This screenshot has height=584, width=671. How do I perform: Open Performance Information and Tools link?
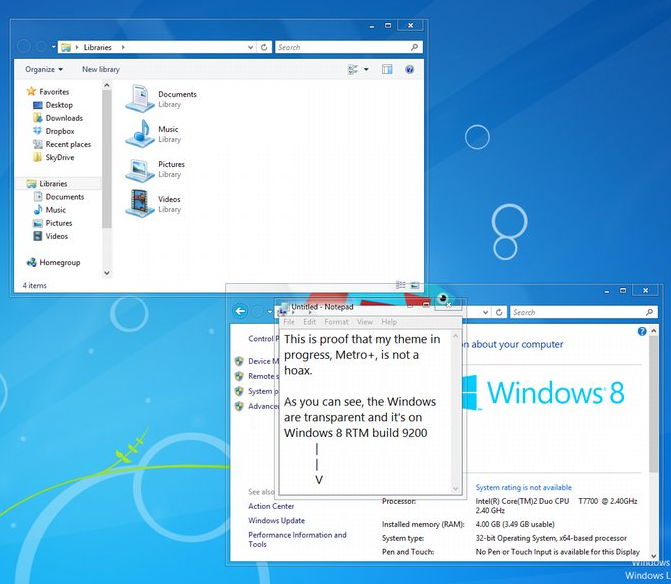point(297,540)
